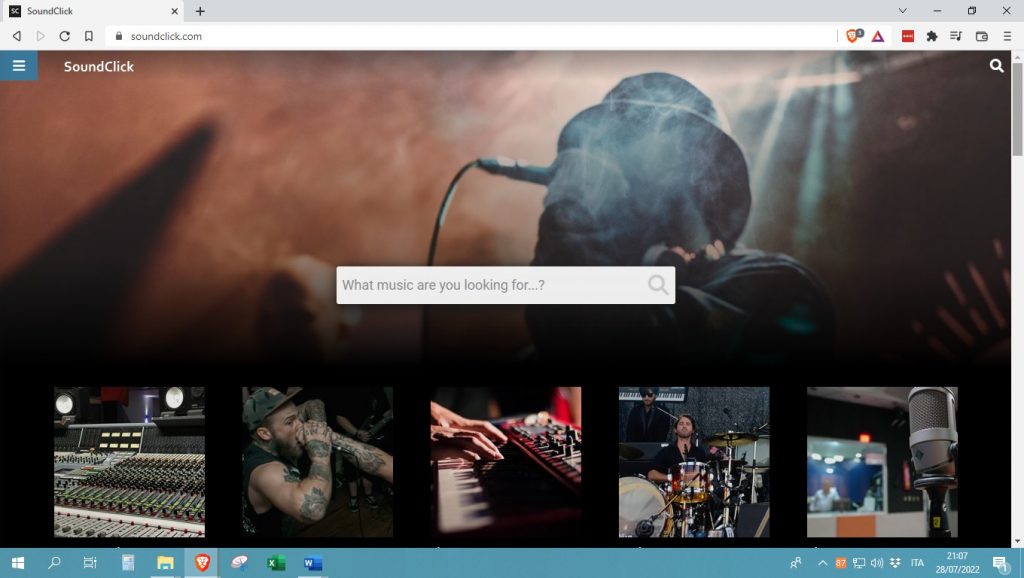Viewport: 1024px width, 578px height.
Task: Open the Brave settings hamburger menu
Action: pos(1006,35)
